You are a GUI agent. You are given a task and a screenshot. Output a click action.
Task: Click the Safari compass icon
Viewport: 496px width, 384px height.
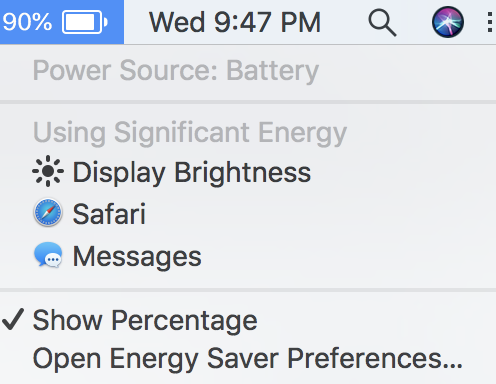[x=48, y=213]
